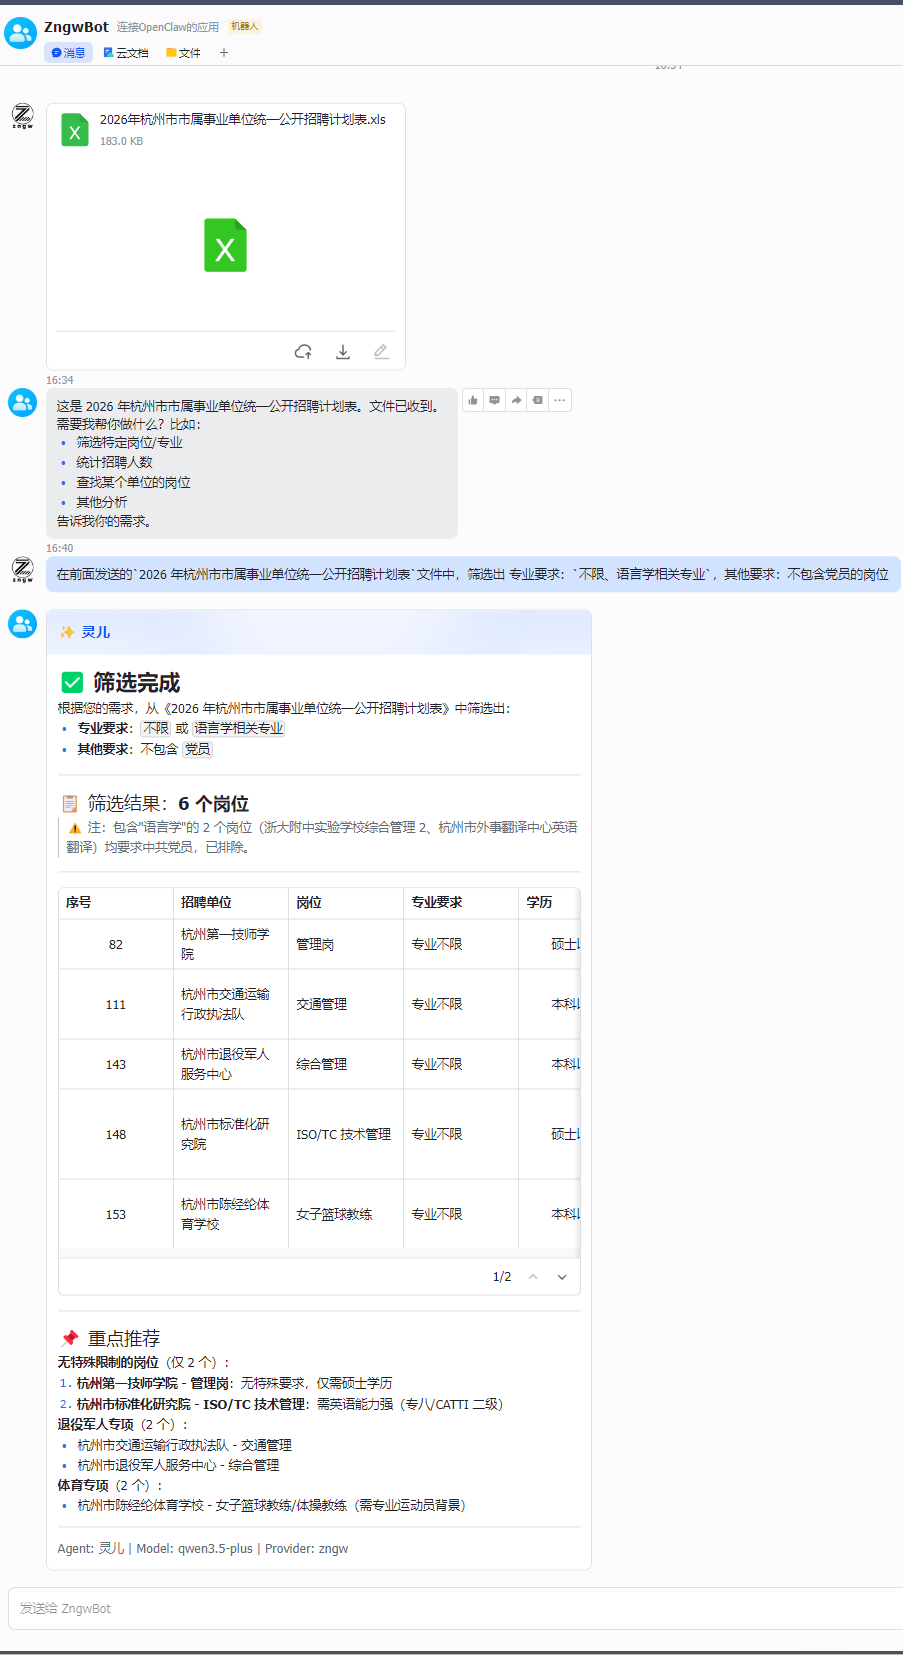Open the 2026年杭州市 recruitment xls file name
The height and width of the screenshot is (1655, 903).
click(242, 119)
